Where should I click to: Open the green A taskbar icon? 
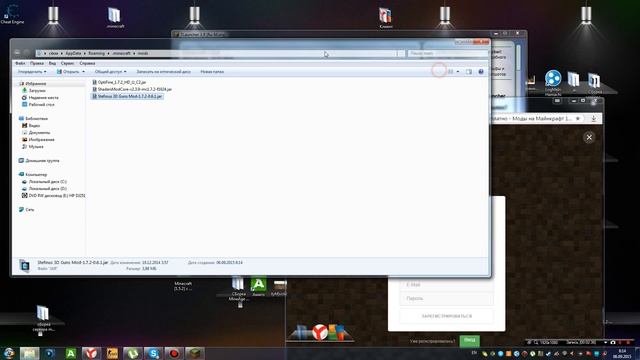click(x=71, y=353)
